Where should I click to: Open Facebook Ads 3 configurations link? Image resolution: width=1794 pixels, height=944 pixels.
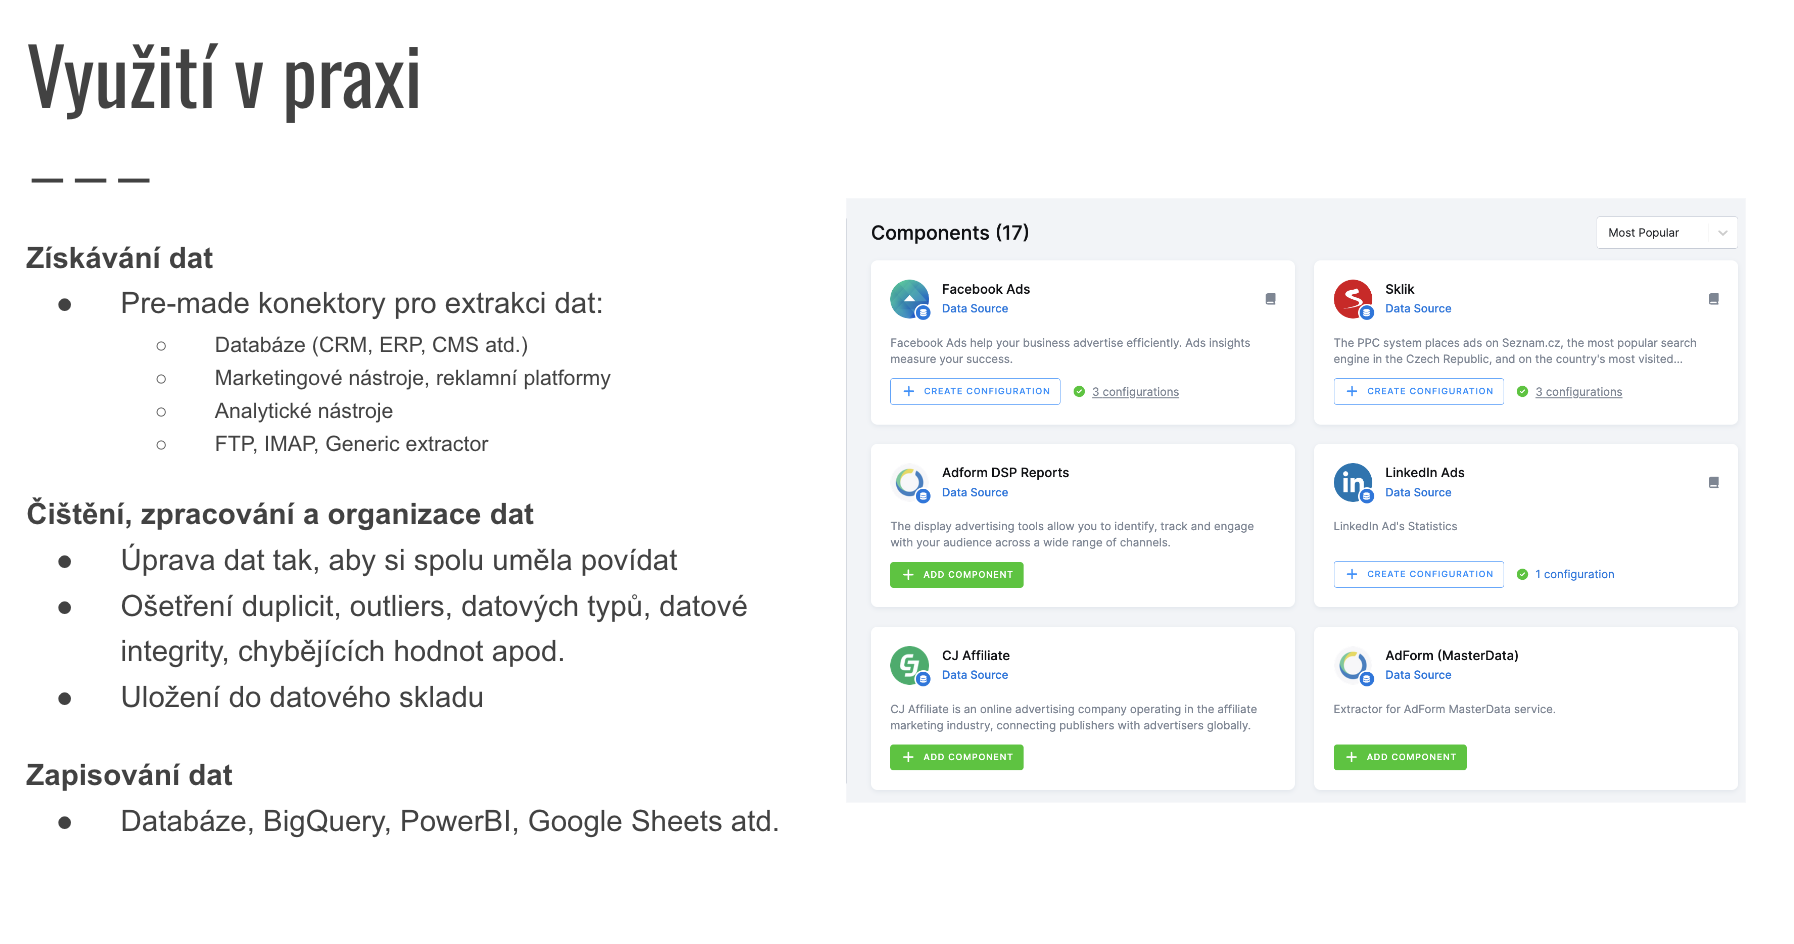coord(1135,392)
